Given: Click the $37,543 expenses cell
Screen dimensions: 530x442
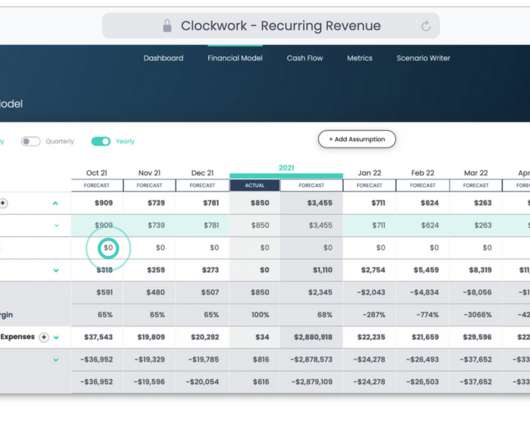Looking at the screenshot, I should pyautogui.click(x=98, y=337).
